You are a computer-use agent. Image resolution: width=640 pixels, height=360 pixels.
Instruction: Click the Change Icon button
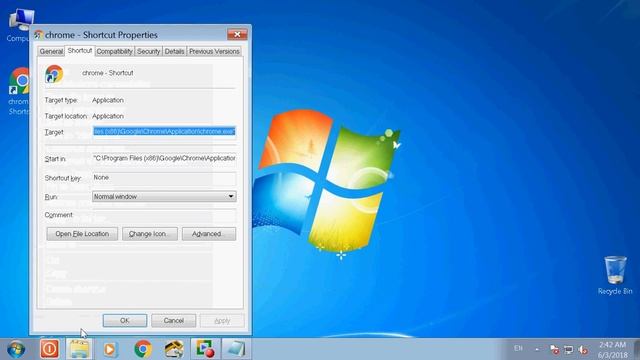point(150,234)
